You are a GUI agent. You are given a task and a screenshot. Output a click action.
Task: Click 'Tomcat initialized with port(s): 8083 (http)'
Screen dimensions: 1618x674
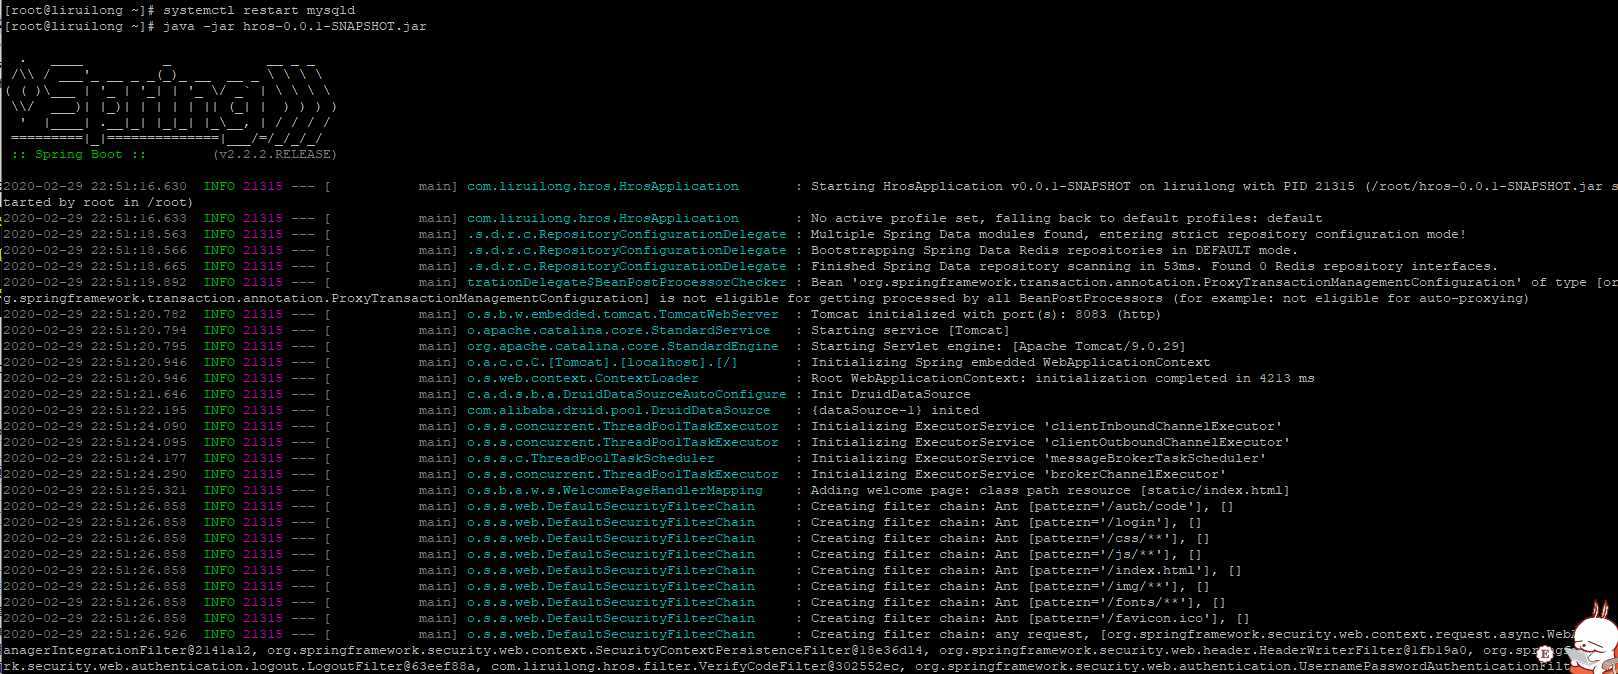(986, 314)
